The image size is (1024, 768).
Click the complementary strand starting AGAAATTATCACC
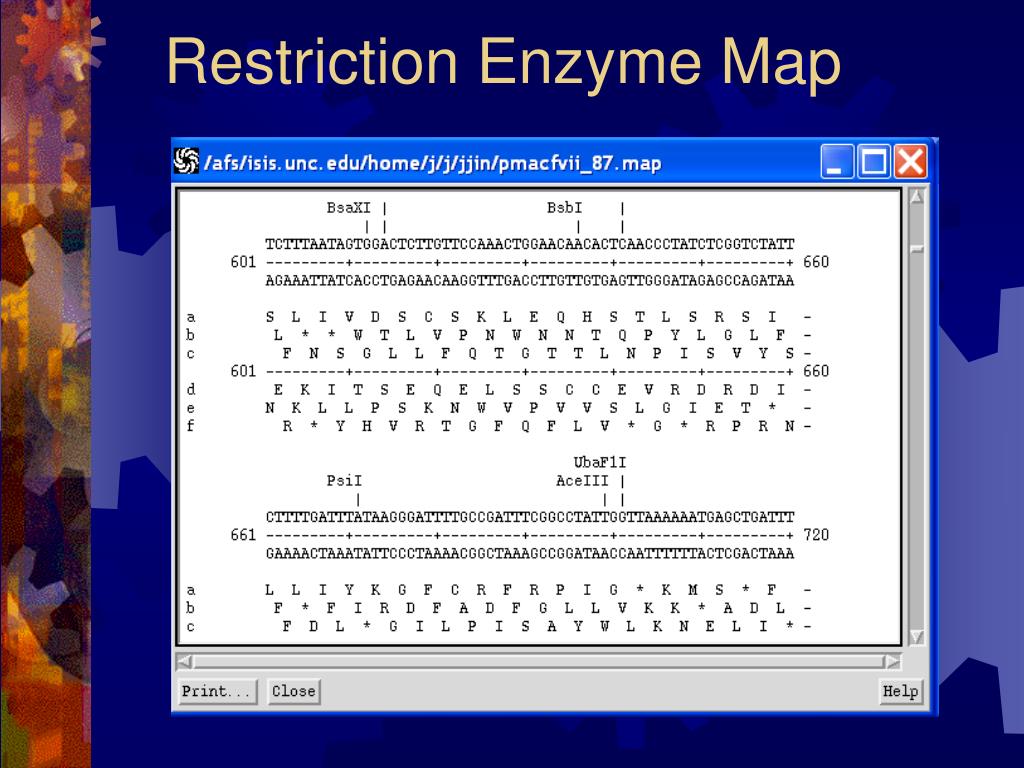530,281
